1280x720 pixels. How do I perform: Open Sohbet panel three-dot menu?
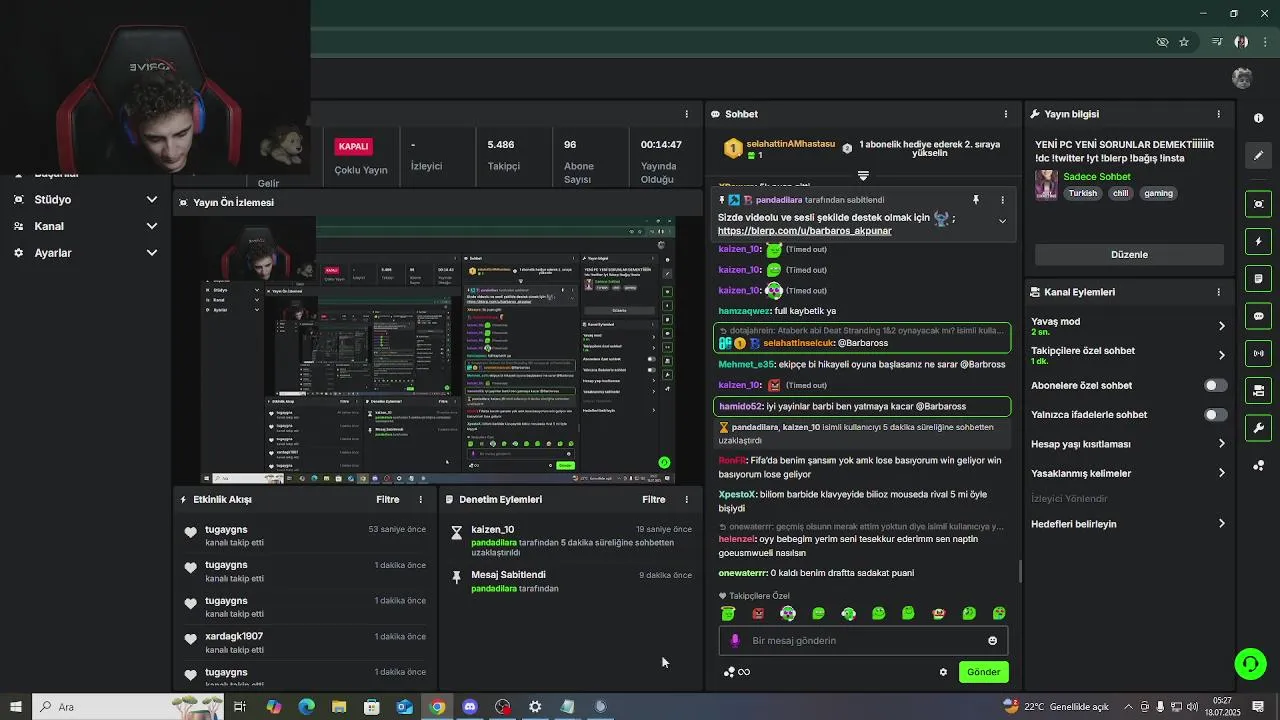tap(1006, 114)
